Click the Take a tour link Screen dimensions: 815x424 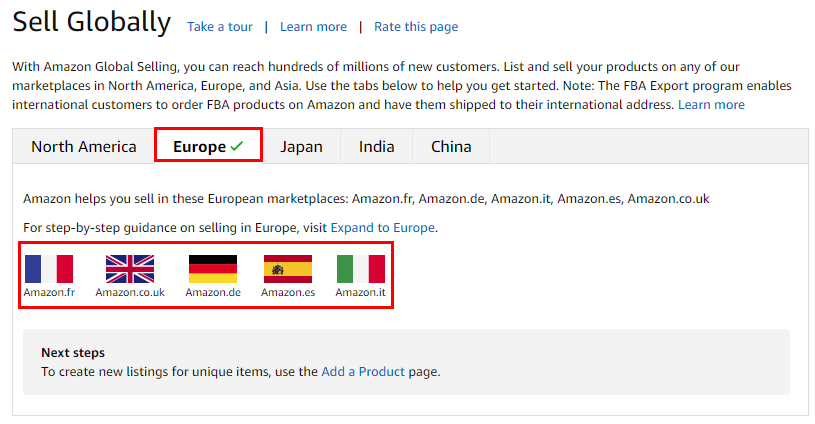(220, 26)
